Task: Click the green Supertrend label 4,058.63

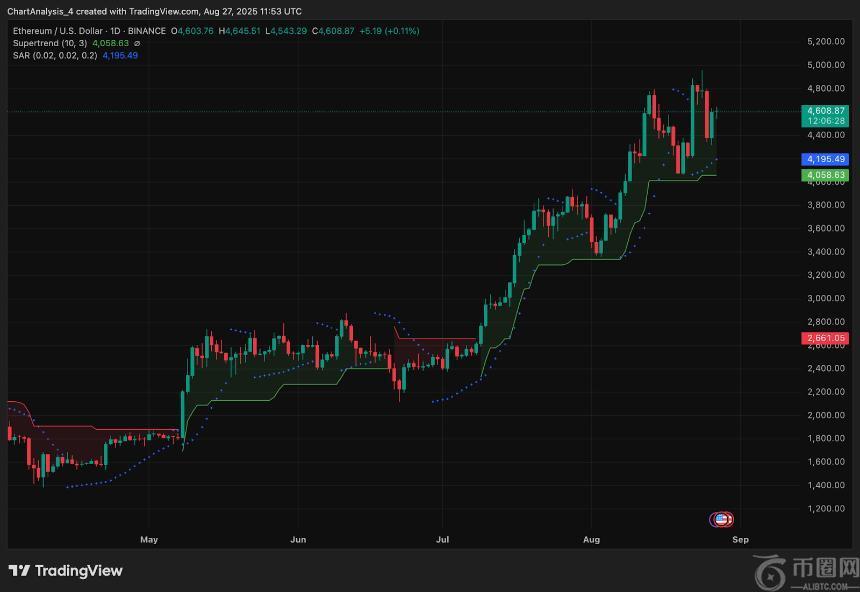Action: pyautogui.click(x=826, y=175)
